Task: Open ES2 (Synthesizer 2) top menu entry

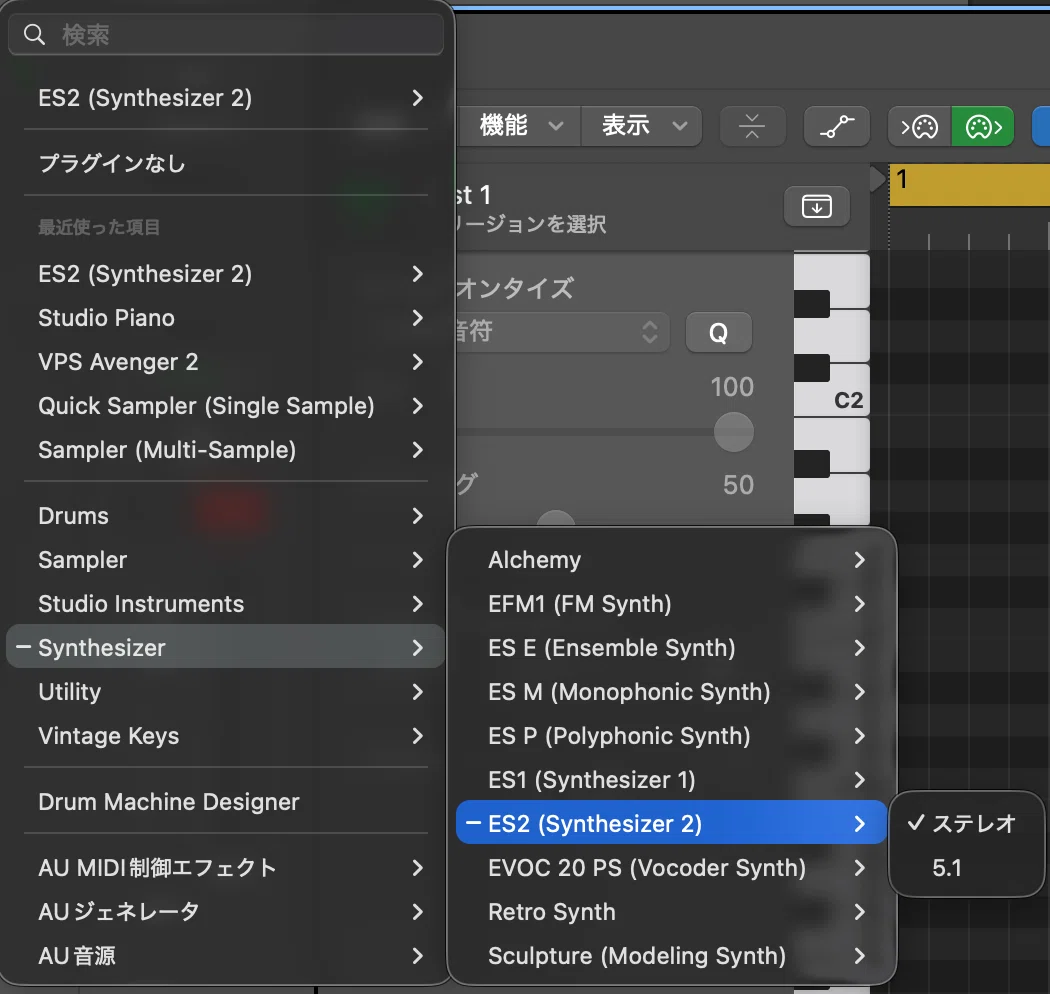Action: (226, 98)
